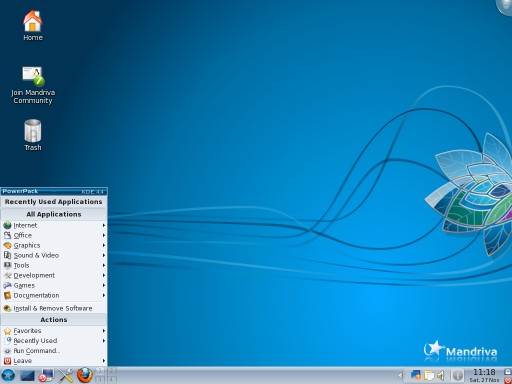Expand the Documentation submenu arrow

pyautogui.click(x=104, y=295)
